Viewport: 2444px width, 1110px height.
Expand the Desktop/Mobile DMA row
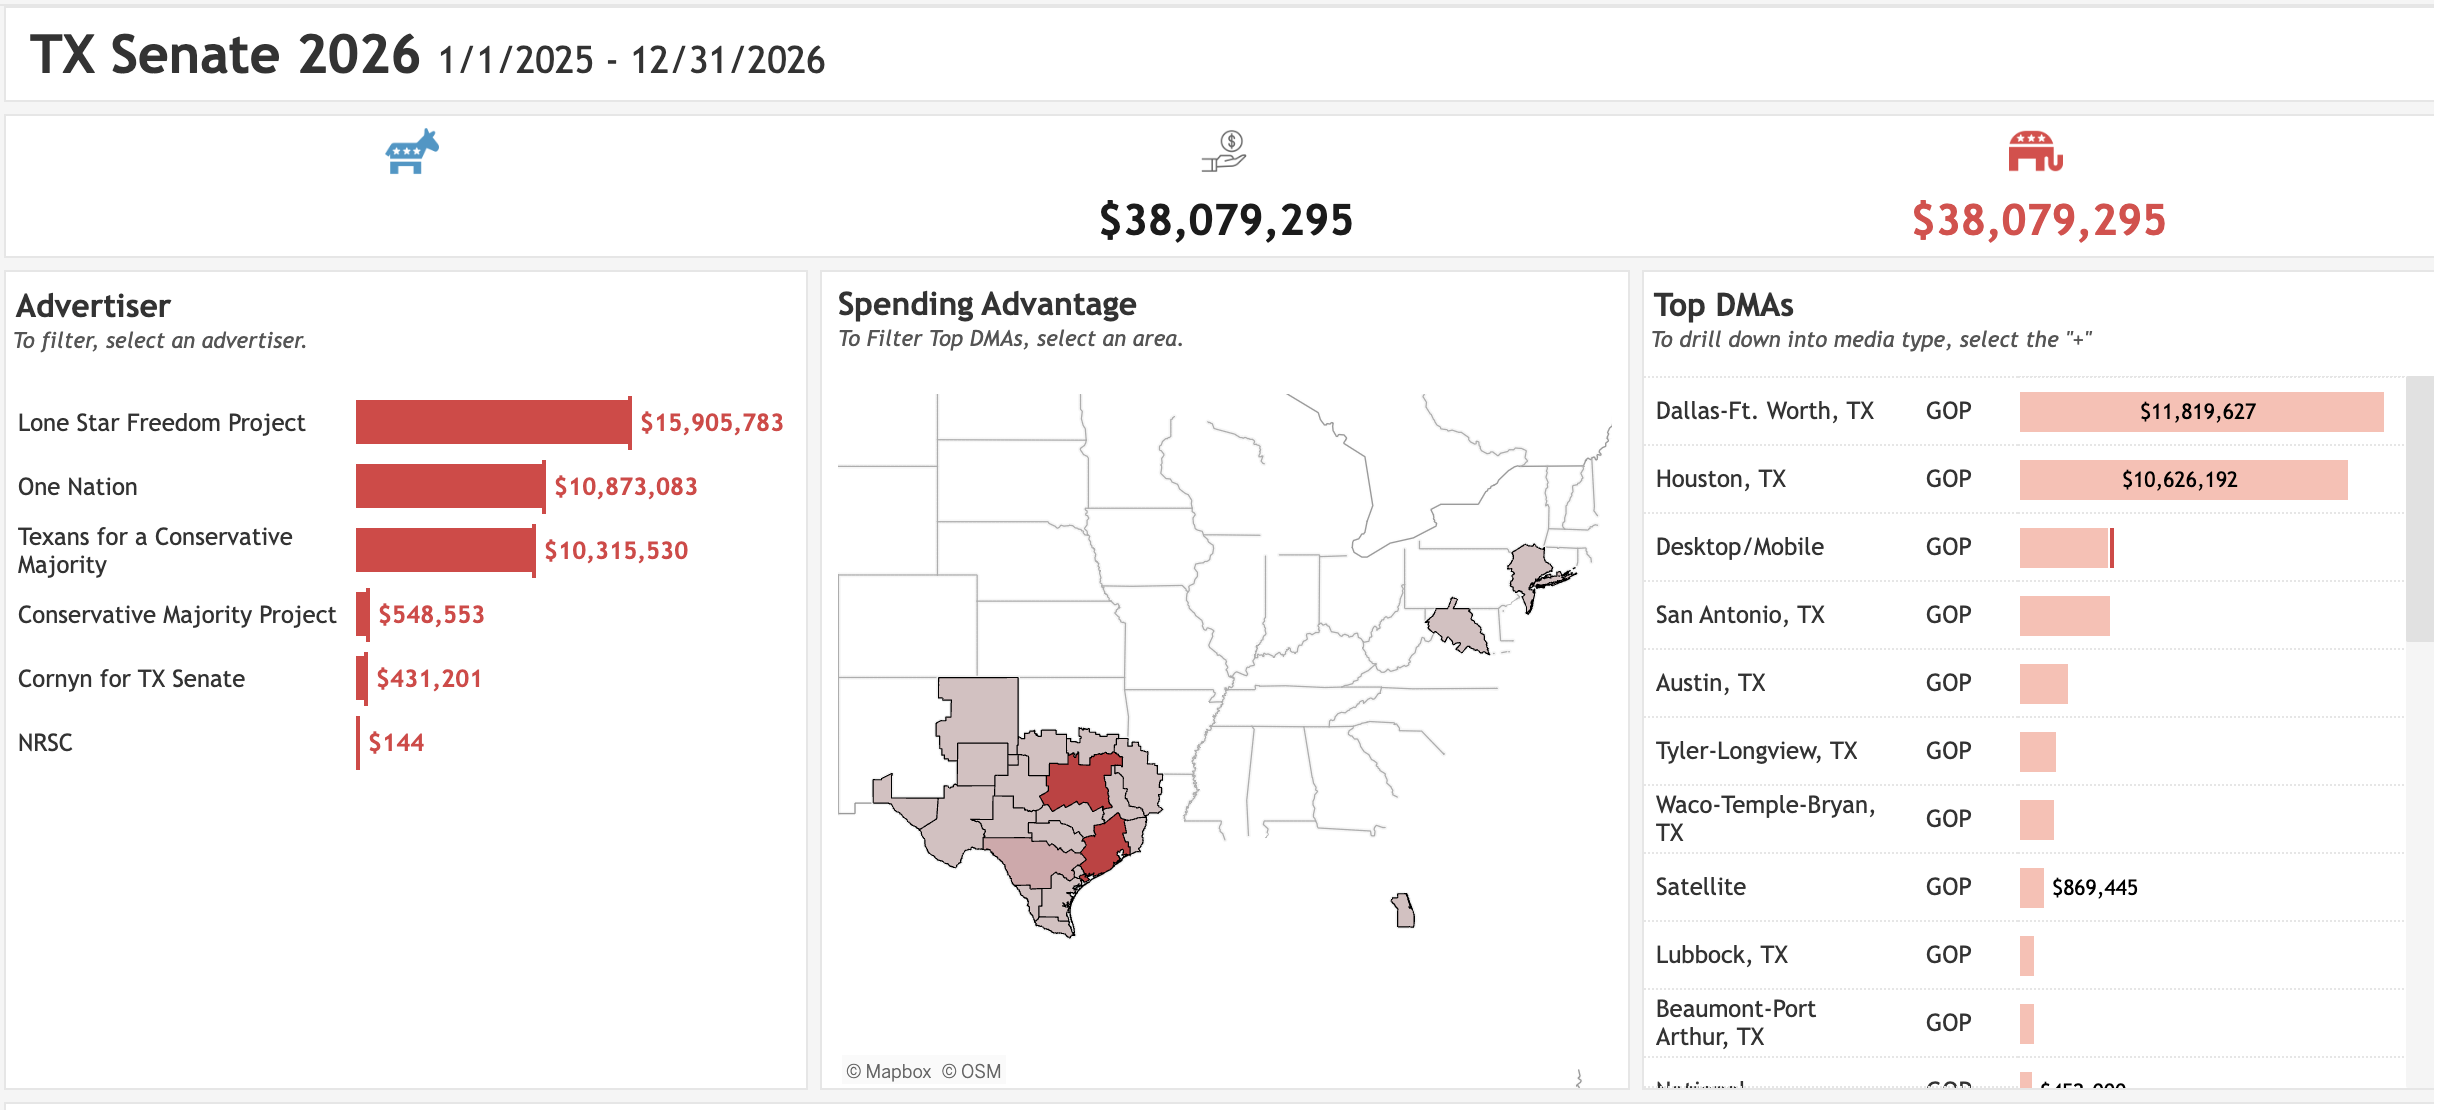1739,547
